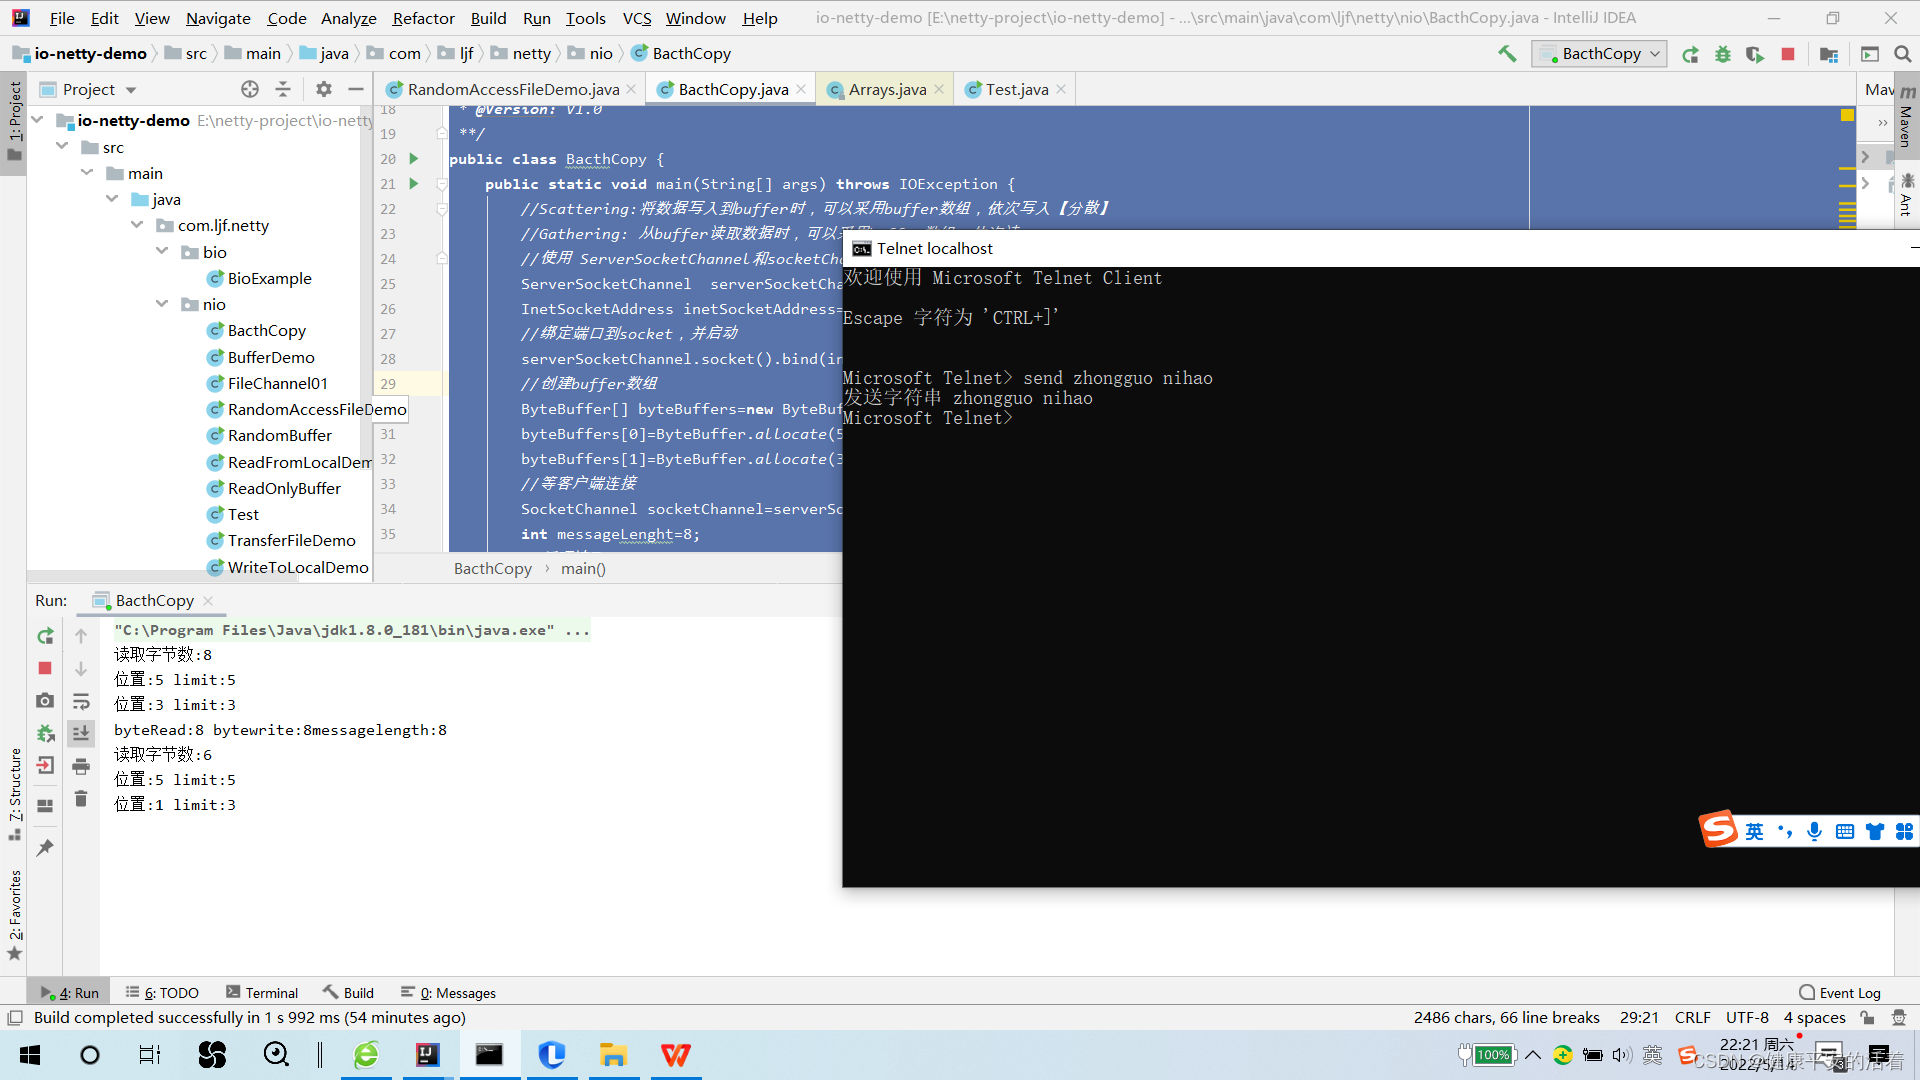Open Search Everywhere magnifier icon
Viewport: 1920px width, 1080px height.
1902,54
